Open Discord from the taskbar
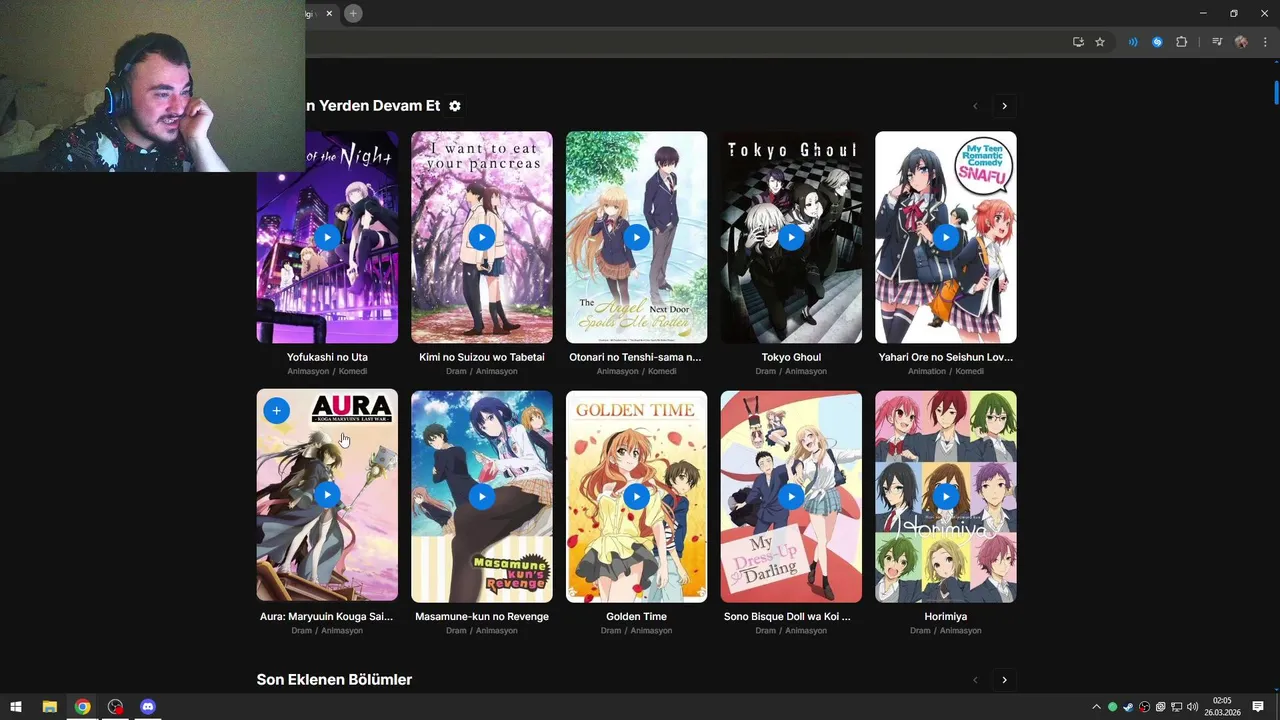Screen dimensions: 1280x720 (148, 707)
